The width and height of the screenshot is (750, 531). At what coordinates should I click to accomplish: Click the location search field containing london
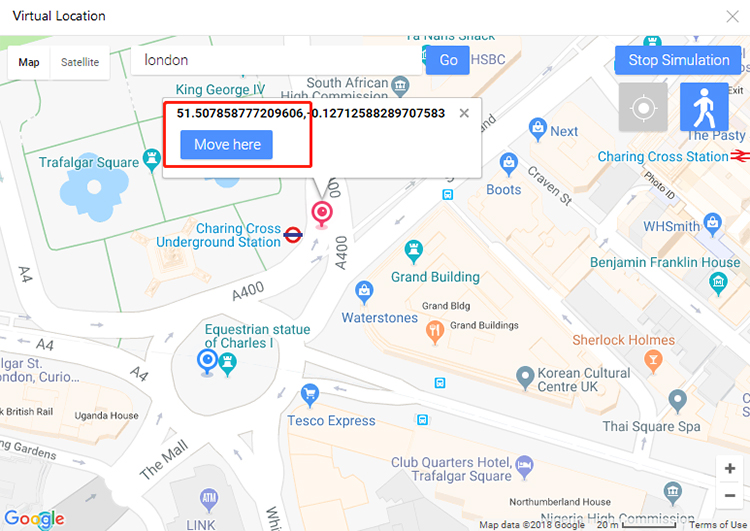point(276,60)
